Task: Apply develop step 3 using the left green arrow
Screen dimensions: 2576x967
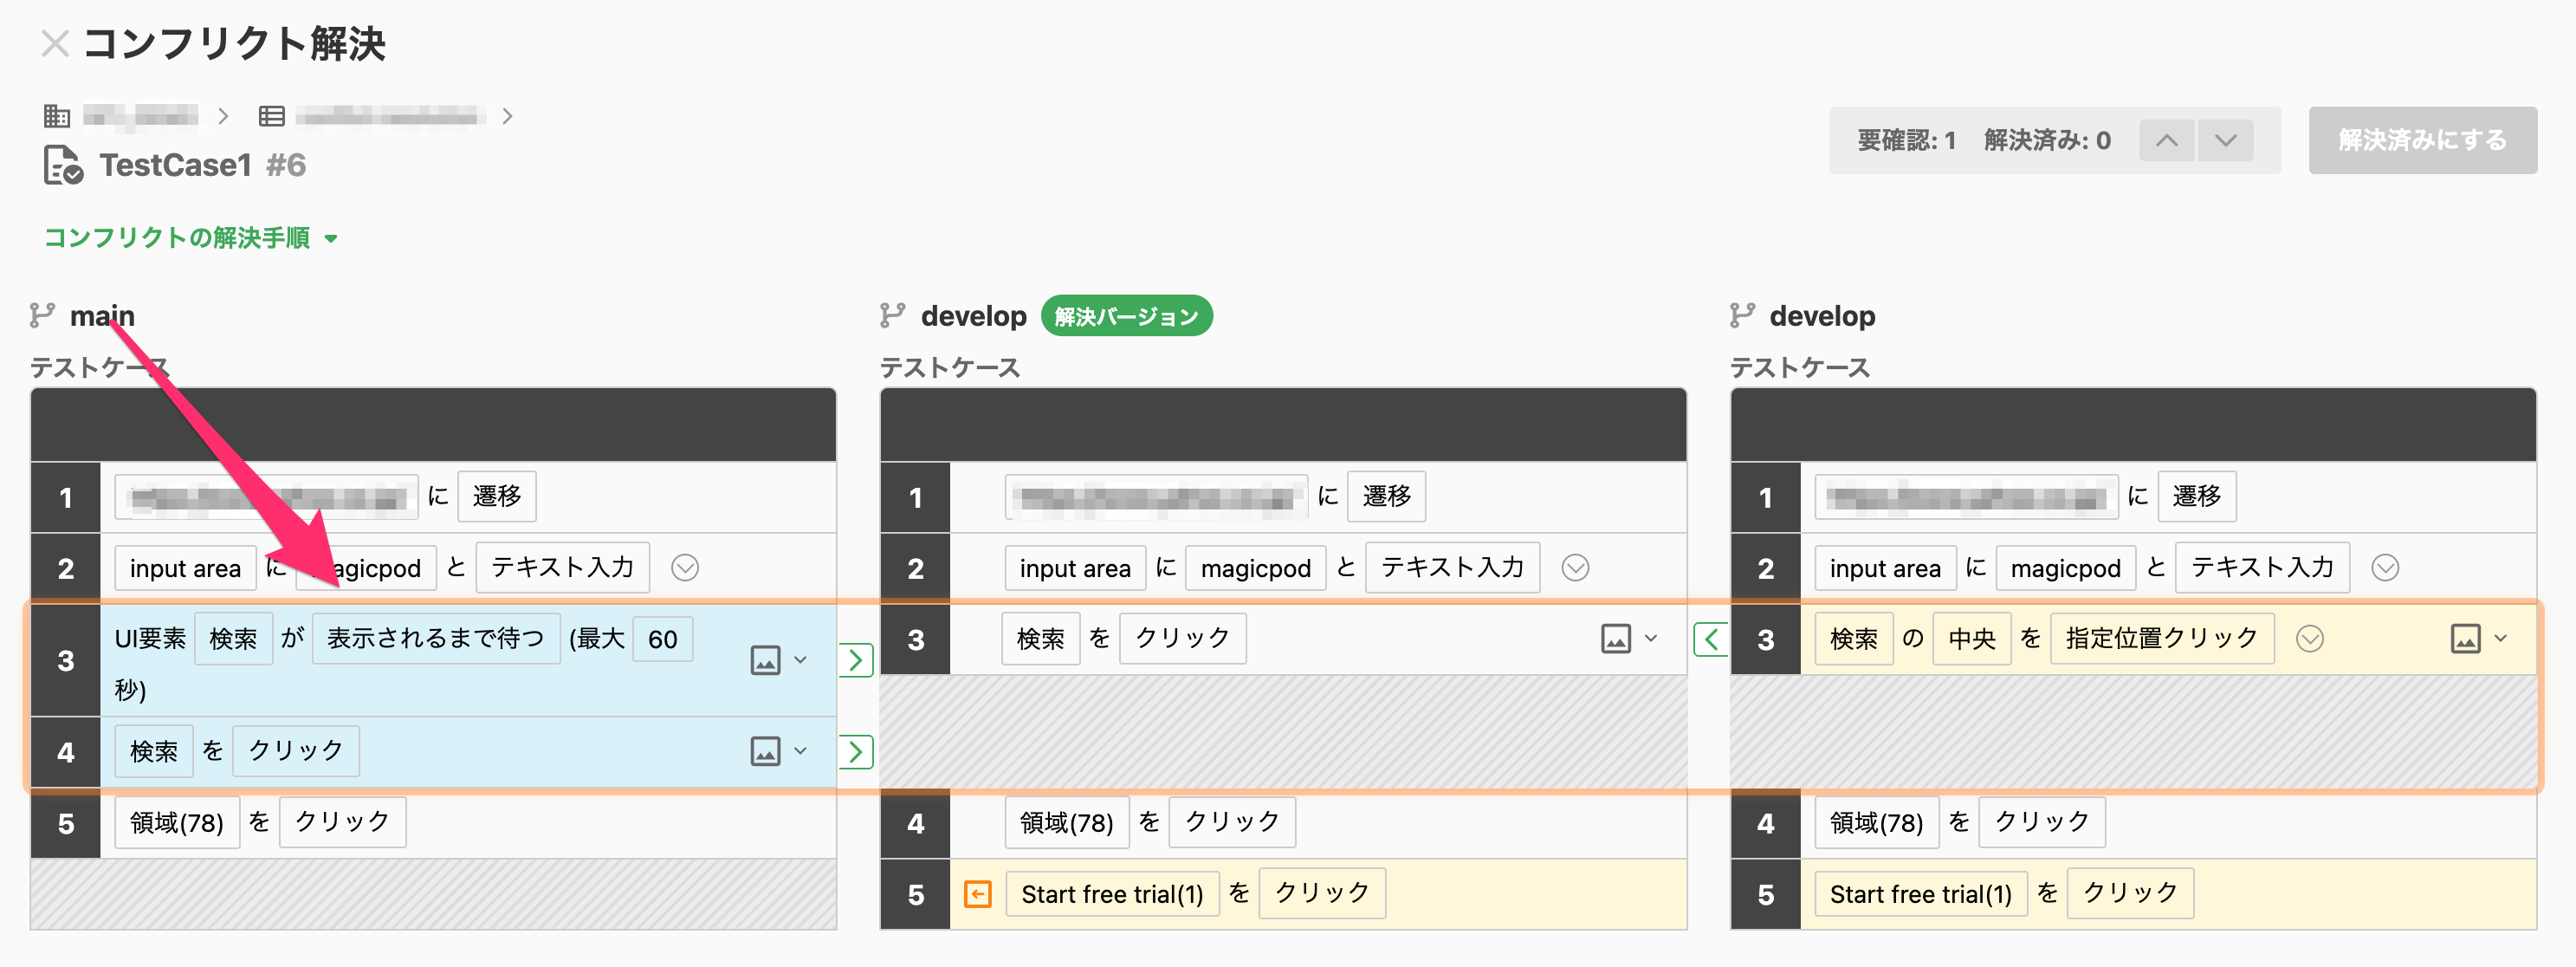Action: coord(1711,639)
